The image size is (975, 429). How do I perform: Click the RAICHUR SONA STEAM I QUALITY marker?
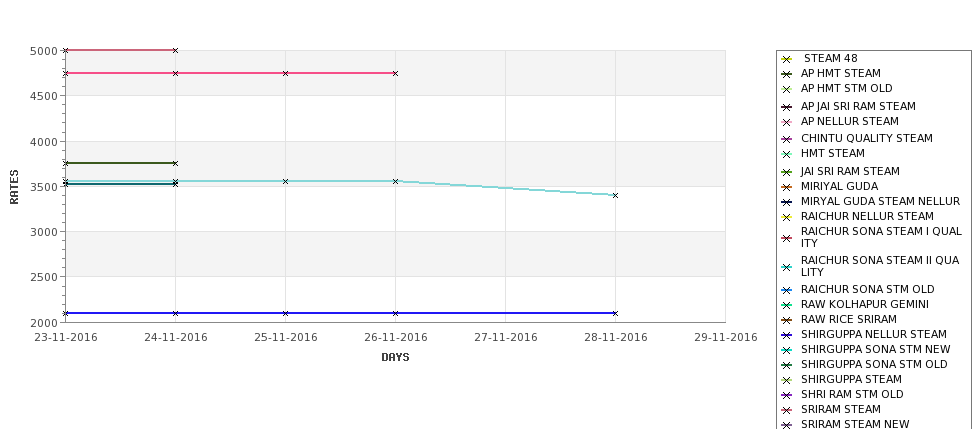click(786, 238)
